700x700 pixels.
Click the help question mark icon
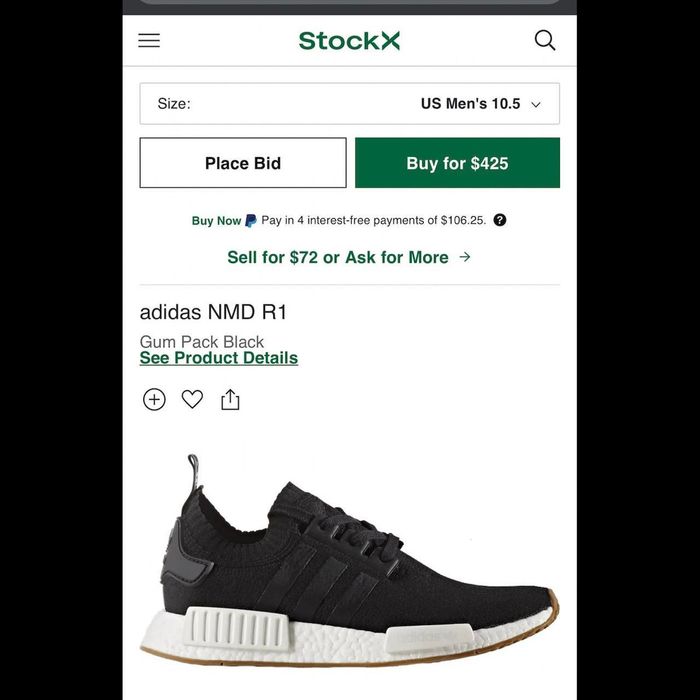pos(500,220)
